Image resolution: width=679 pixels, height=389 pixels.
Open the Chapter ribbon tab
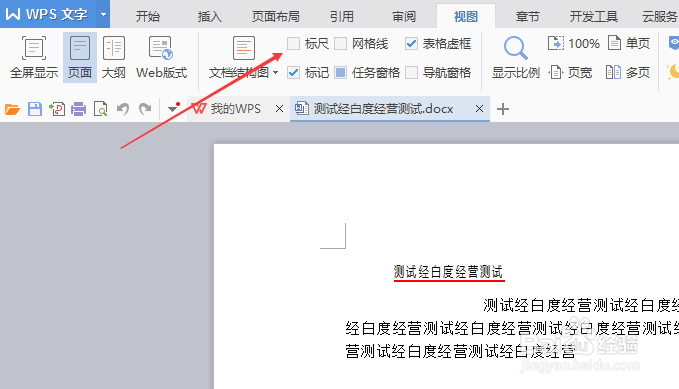point(527,16)
